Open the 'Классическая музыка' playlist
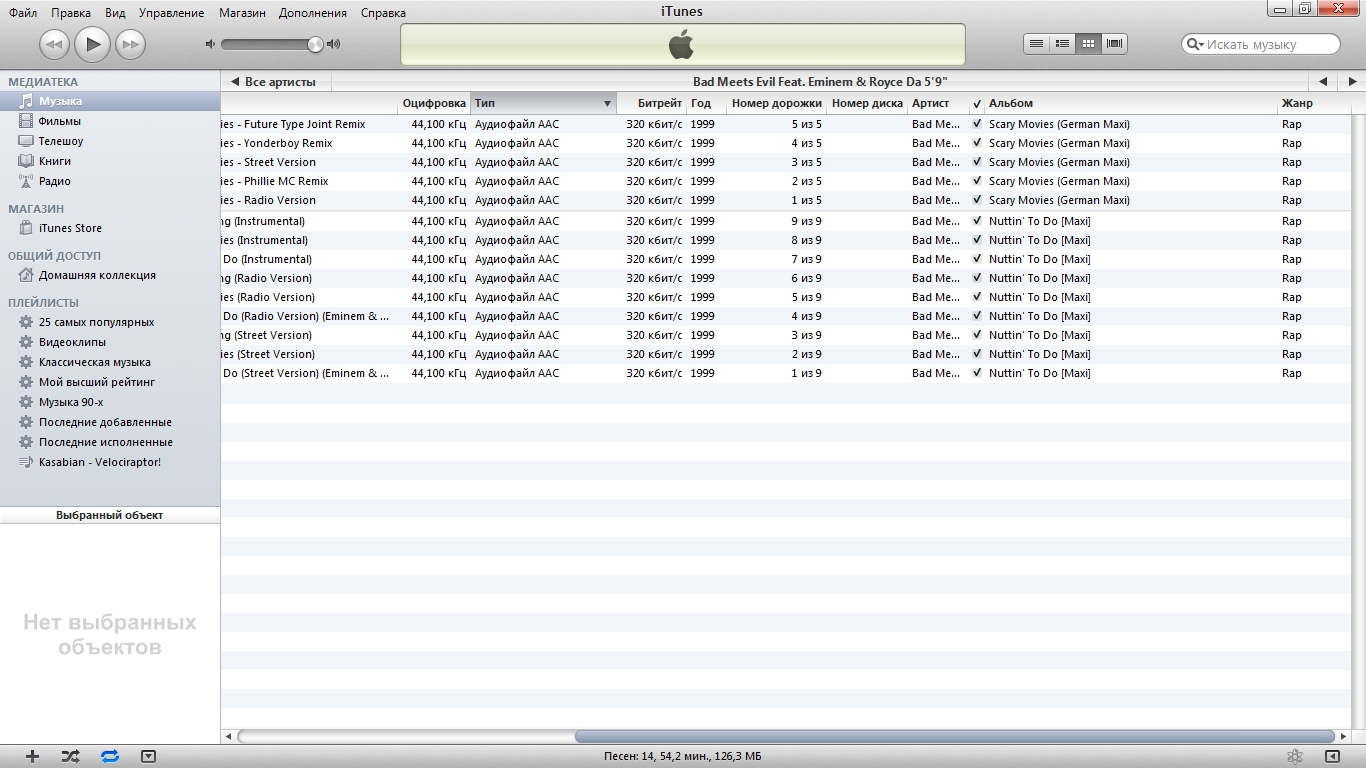1366x768 pixels. coord(110,362)
